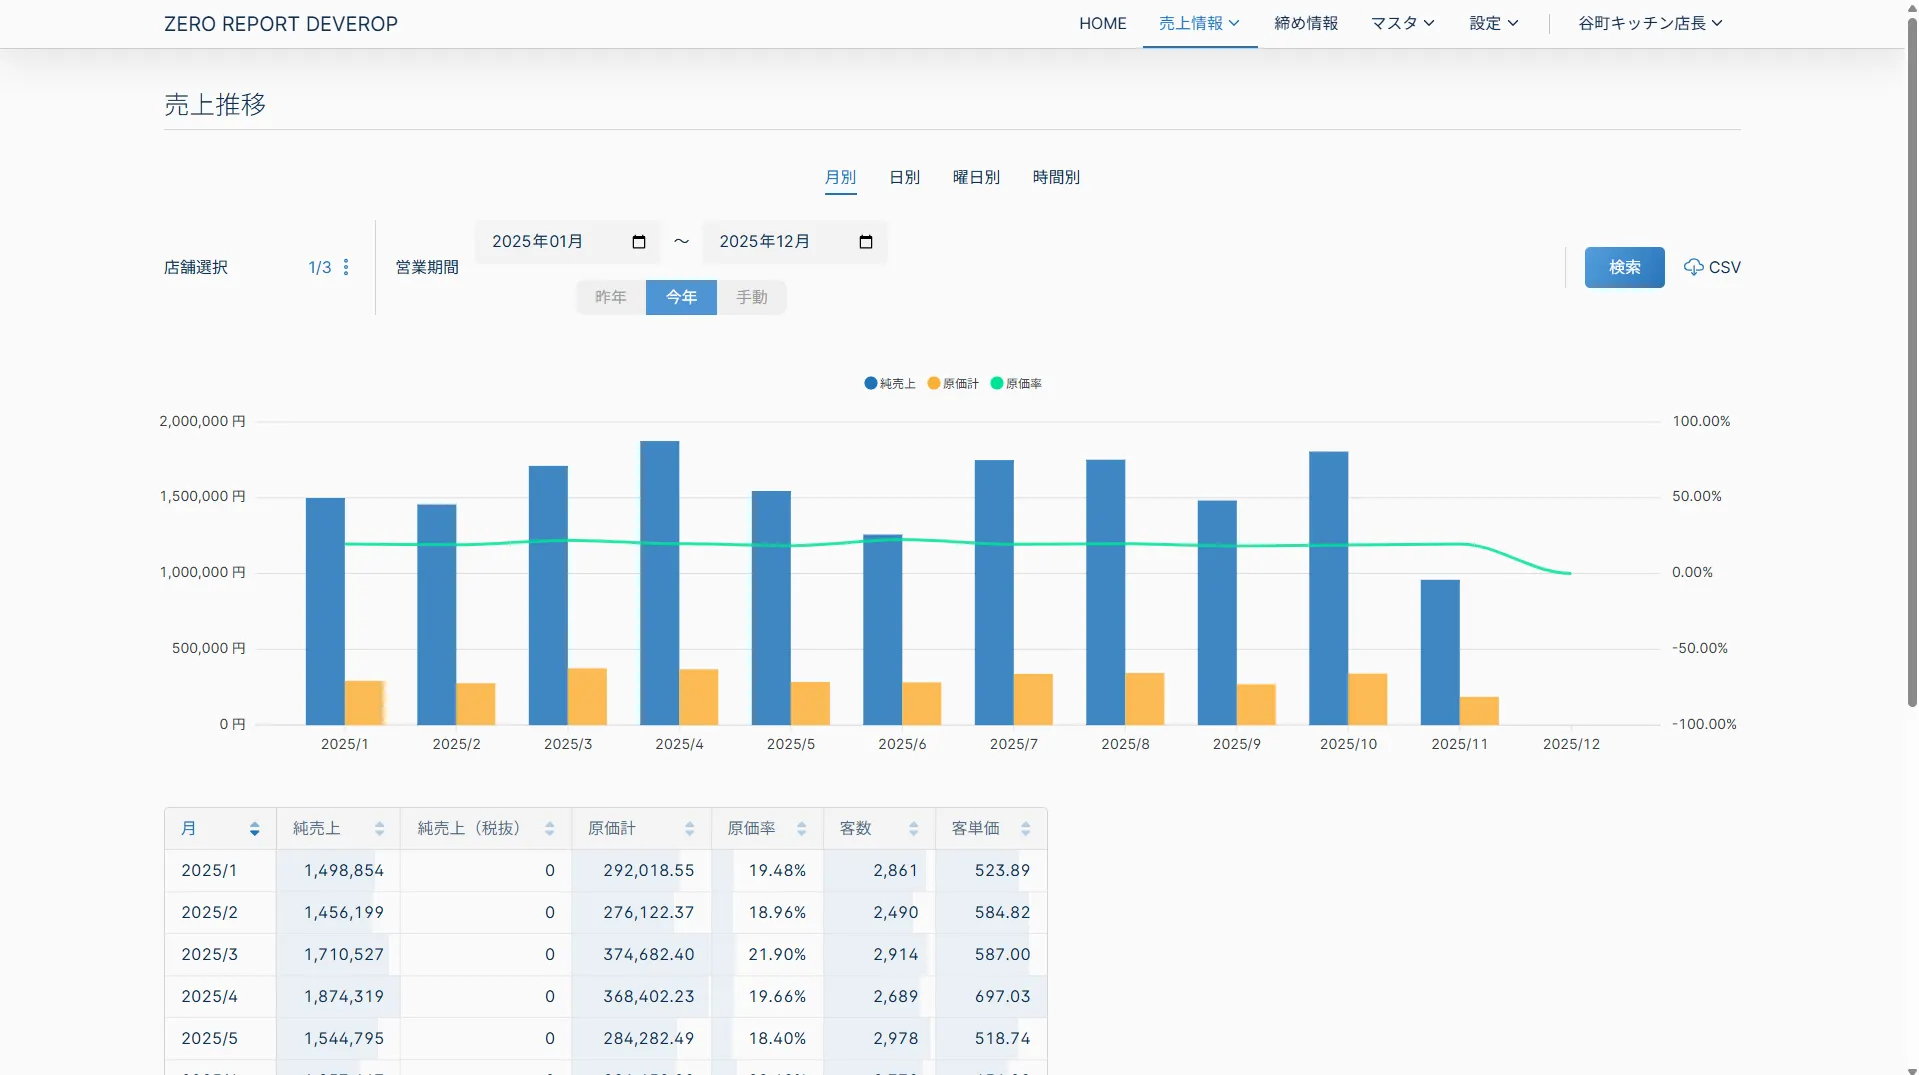Viewport: 1919px width, 1075px height.
Task: Go to HOME in the navigation
Action: 1102,23
